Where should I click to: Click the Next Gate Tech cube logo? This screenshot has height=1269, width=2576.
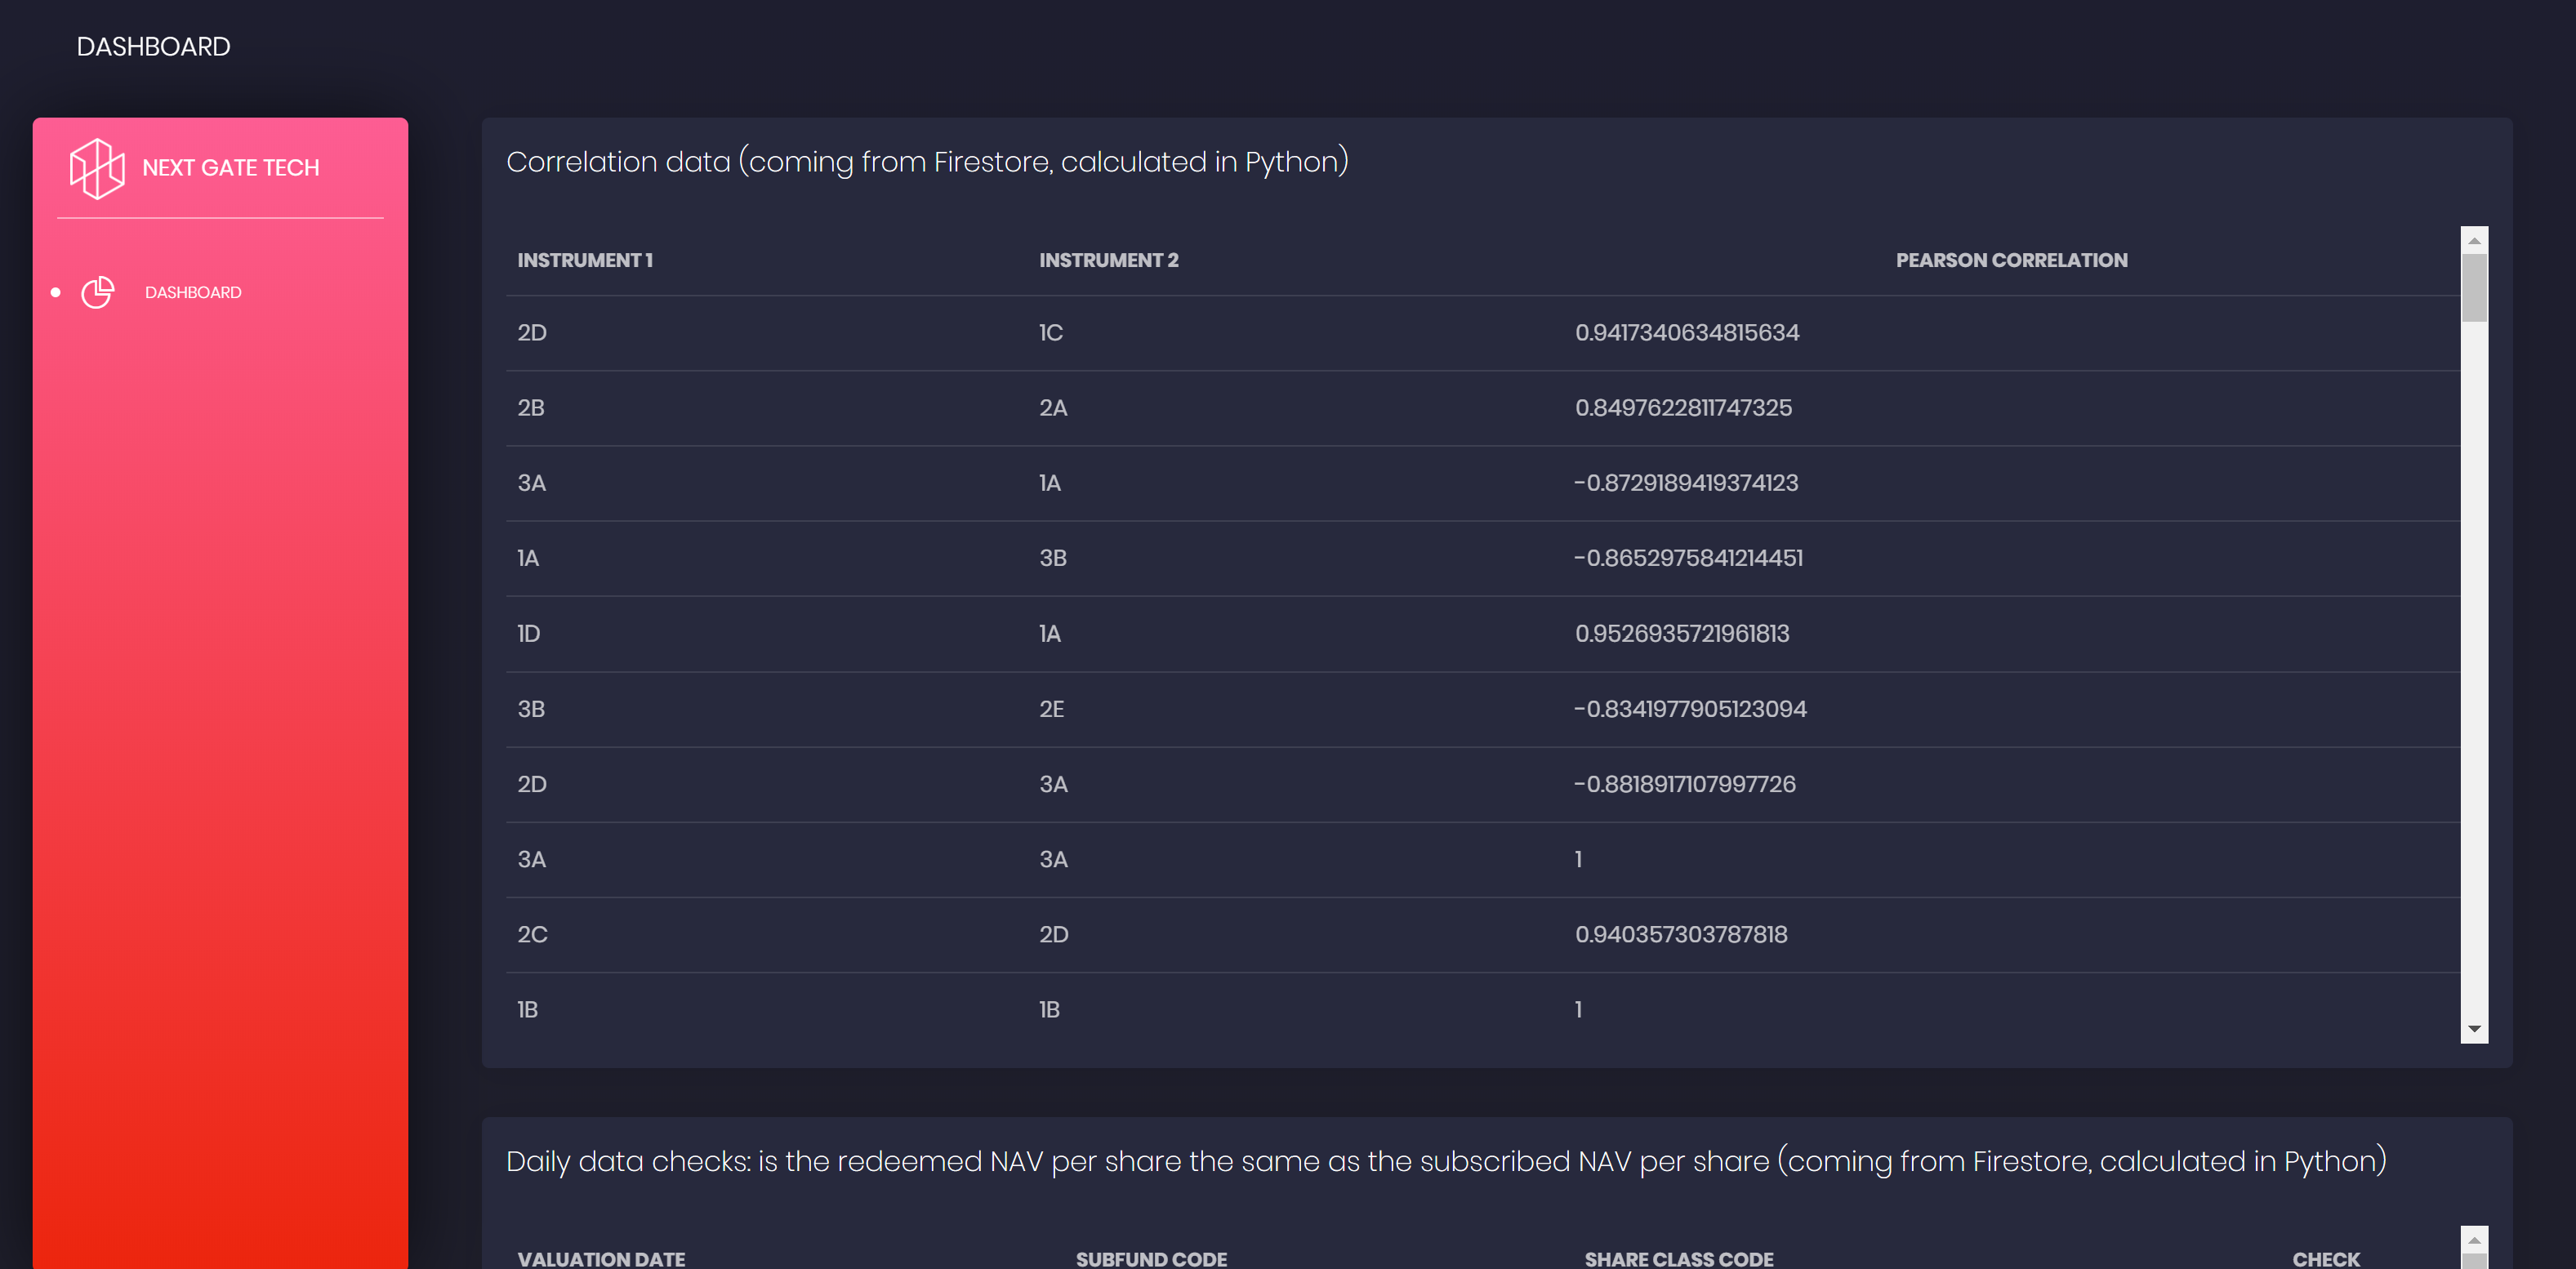tap(97, 168)
